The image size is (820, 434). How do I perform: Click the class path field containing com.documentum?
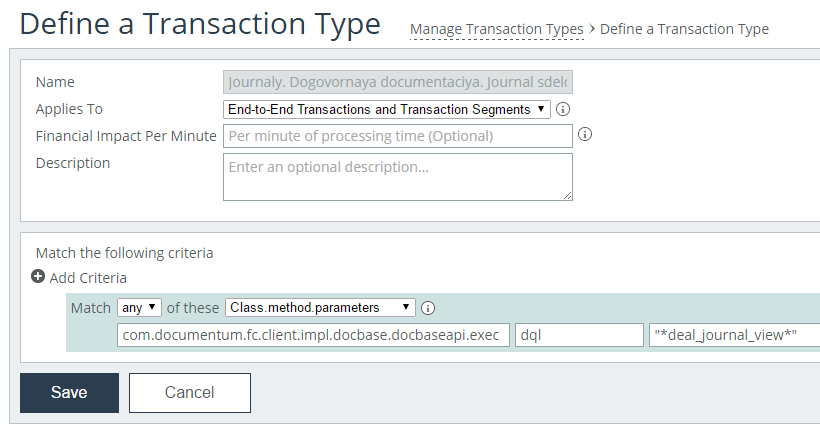(313, 335)
